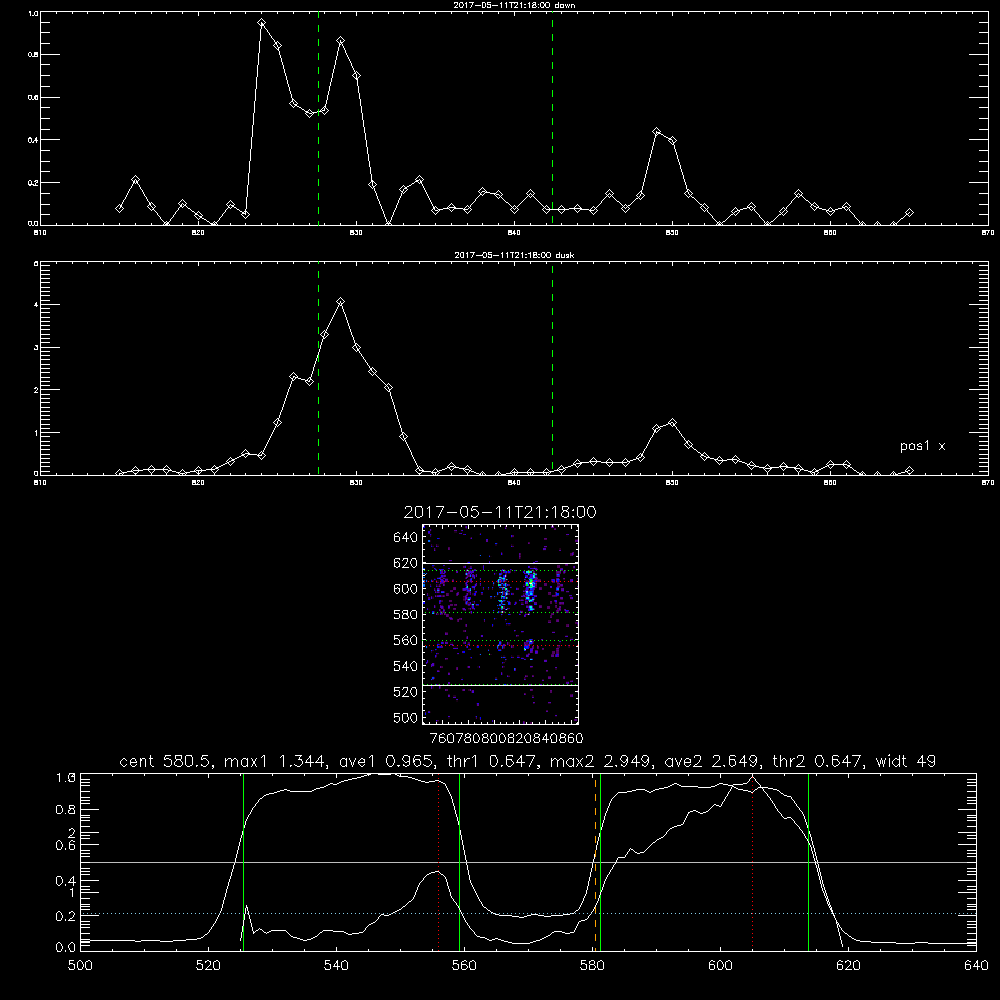The width and height of the screenshot is (1000, 1000).
Task: Click the heatmap x-axis label '760780800820840860'
Action: click(x=507, y=739)
